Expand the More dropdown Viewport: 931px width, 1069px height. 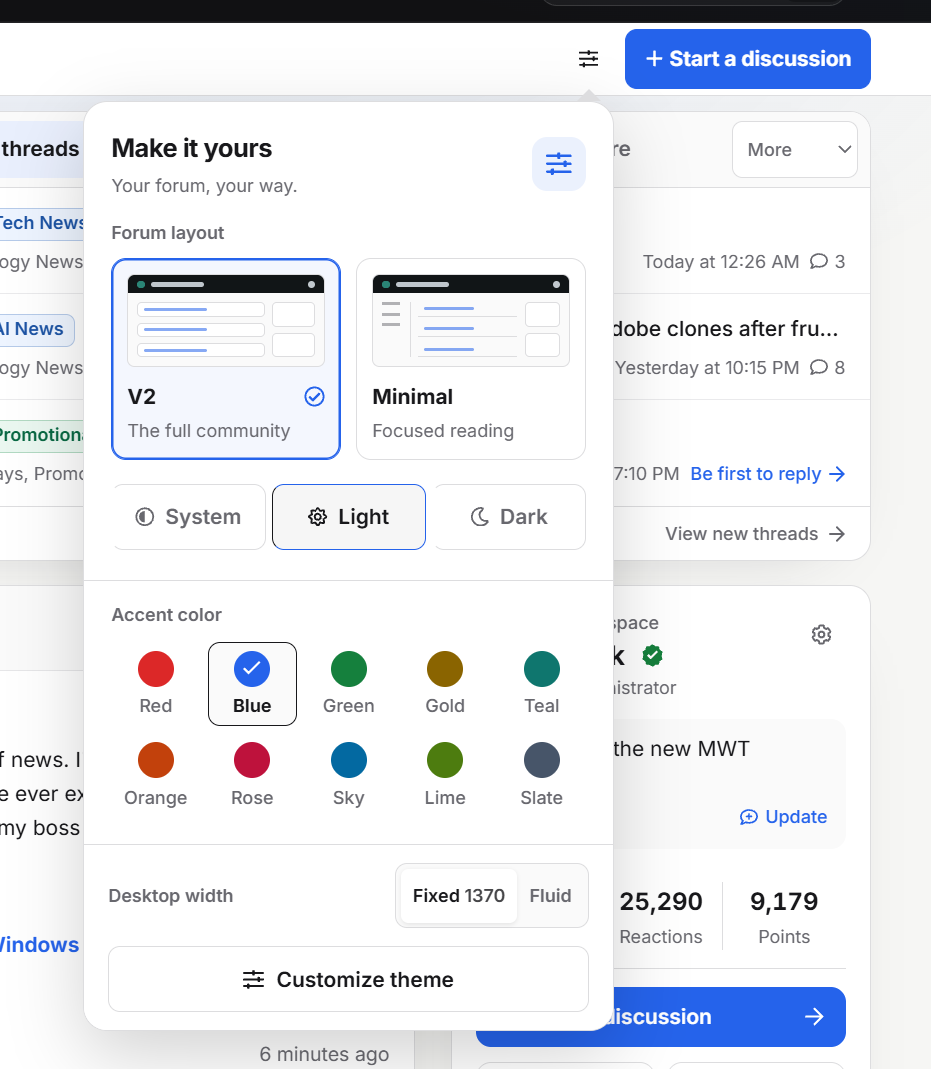[x=795, y=149]
